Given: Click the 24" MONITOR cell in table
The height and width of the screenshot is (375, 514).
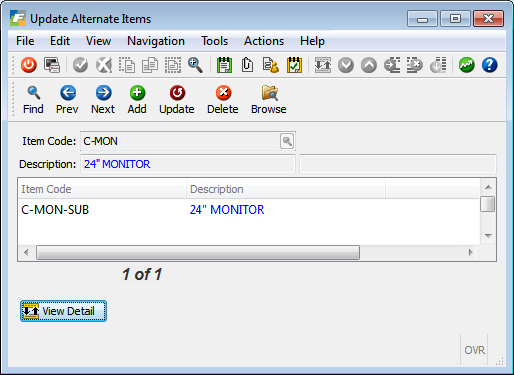Looking at the screenshot, I should click(x=227, y=210).
